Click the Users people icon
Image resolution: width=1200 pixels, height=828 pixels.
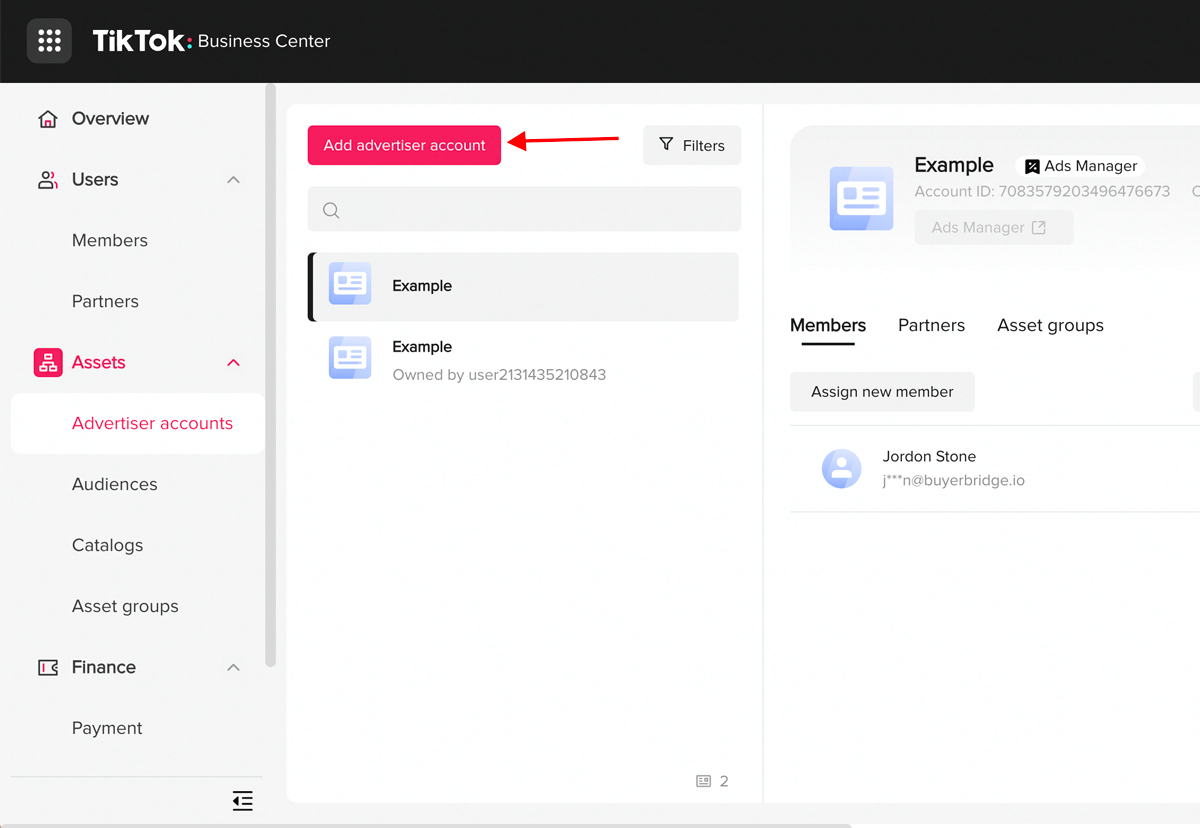pyautogui.click(x=47, y=180)
